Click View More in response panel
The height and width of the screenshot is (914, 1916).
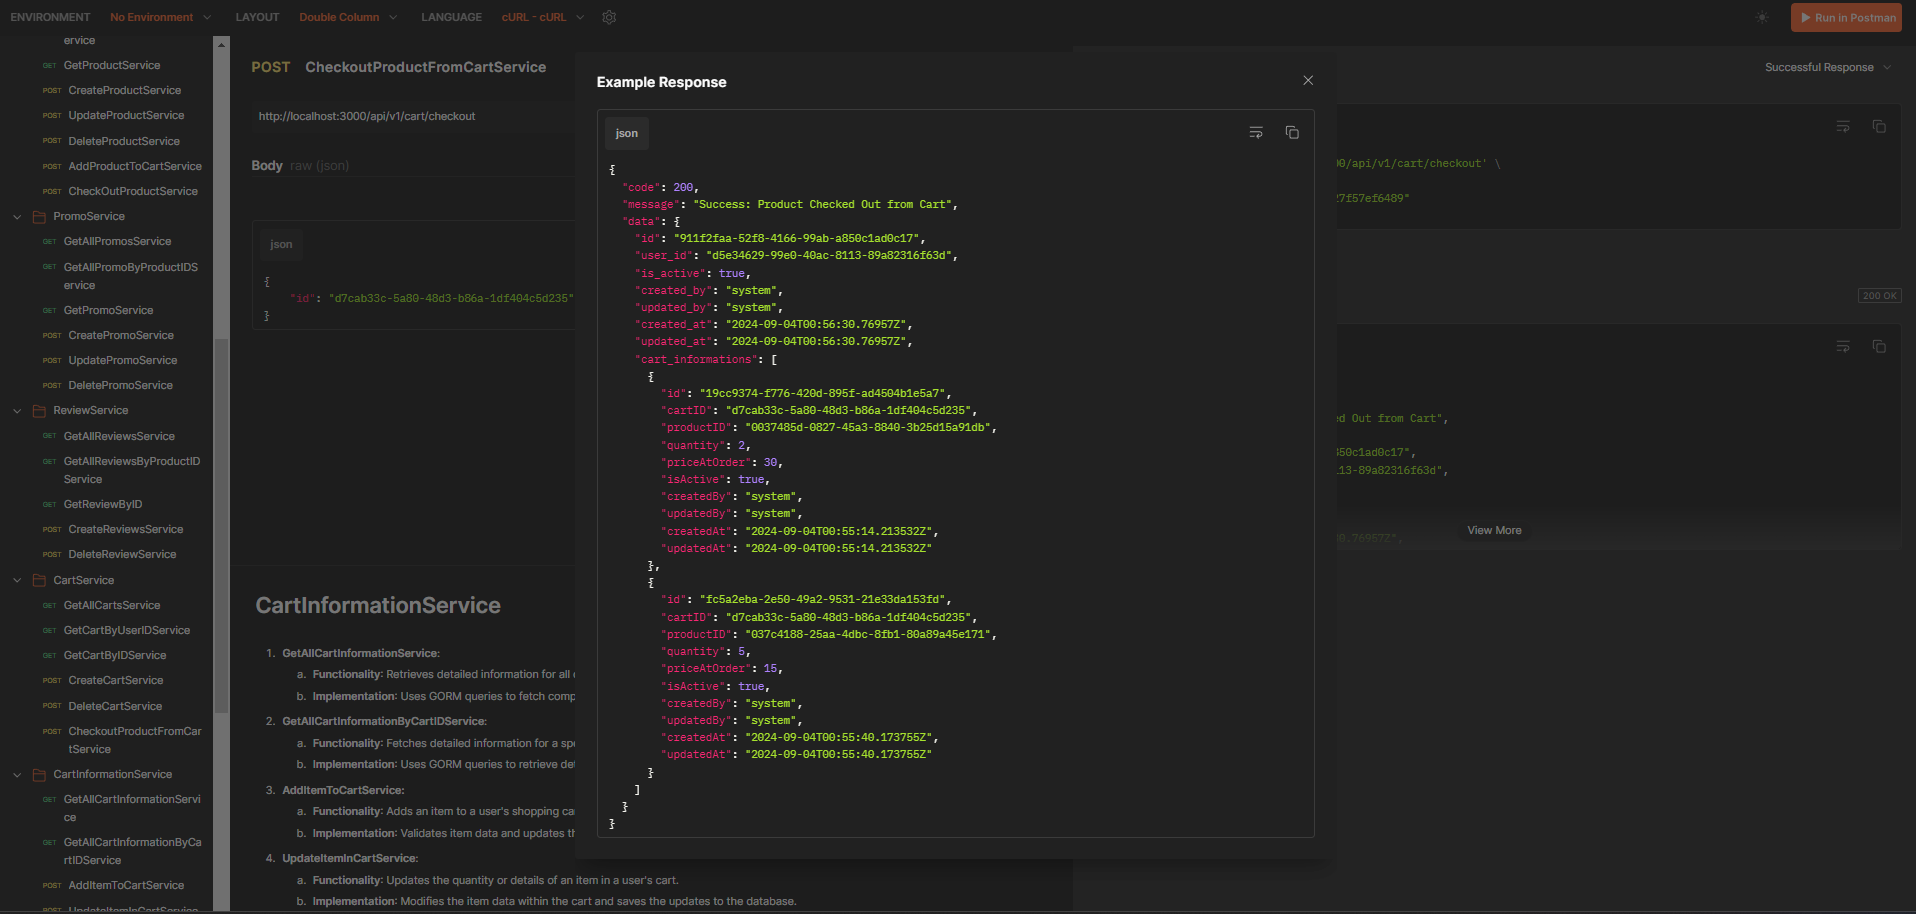[x=1494, y=530]
